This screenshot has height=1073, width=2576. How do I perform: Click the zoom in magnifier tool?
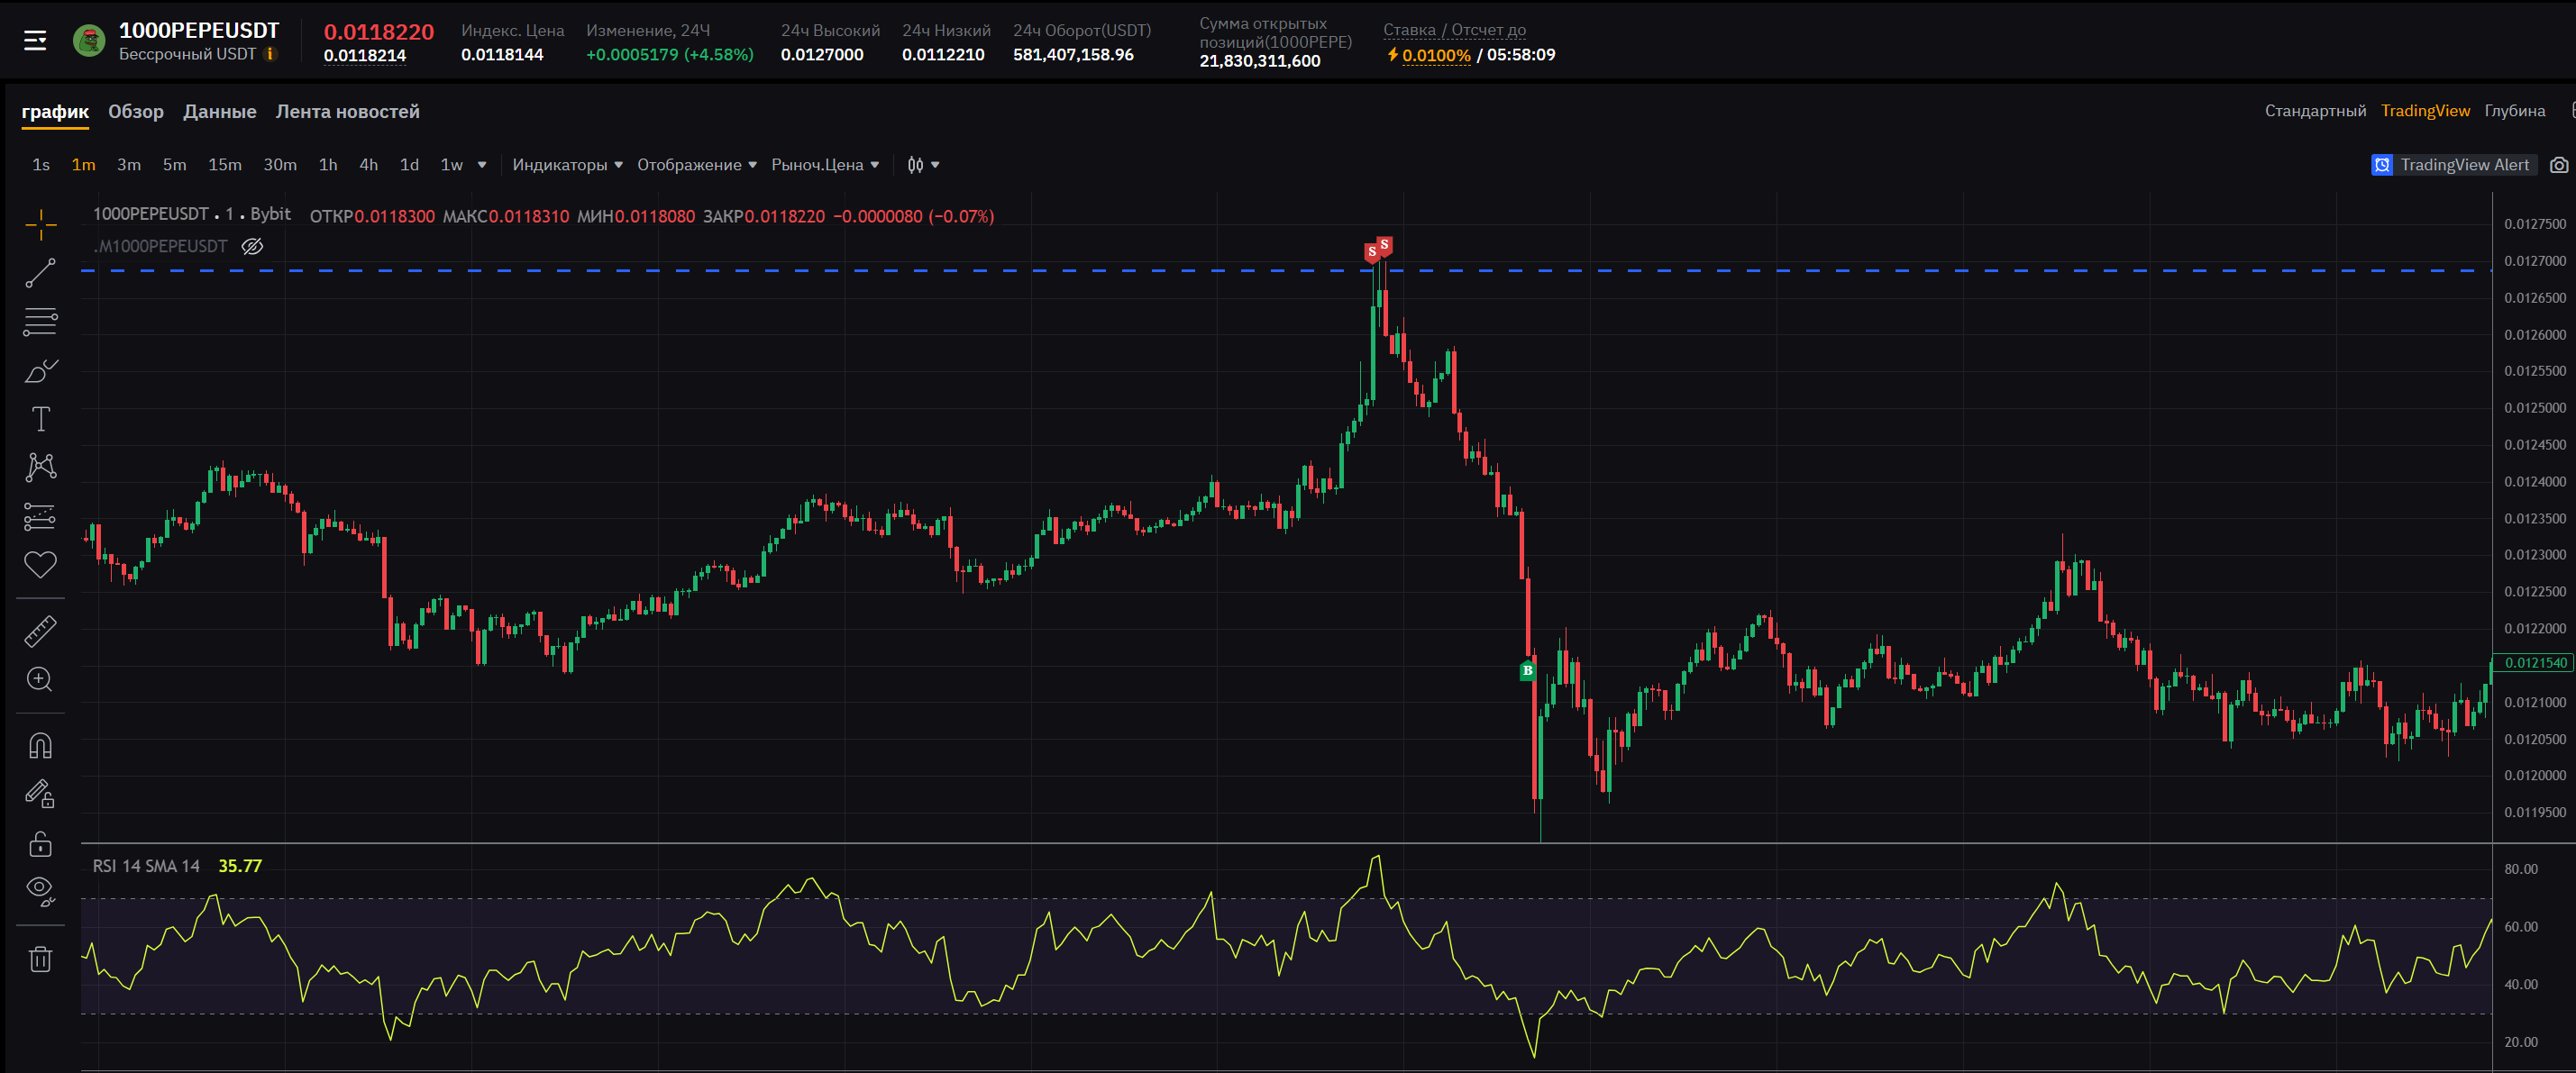(40, 680)
